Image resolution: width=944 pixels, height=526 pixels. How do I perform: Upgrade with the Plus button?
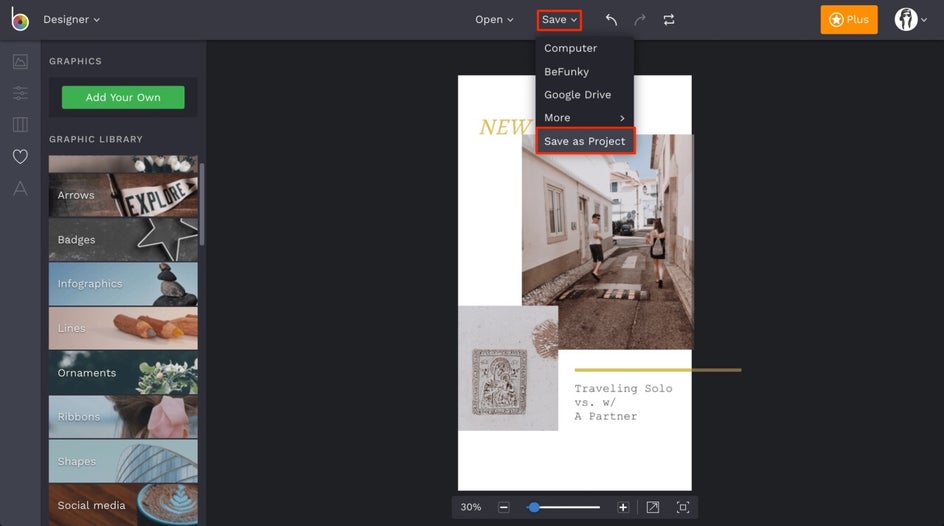tap(849, 19)
